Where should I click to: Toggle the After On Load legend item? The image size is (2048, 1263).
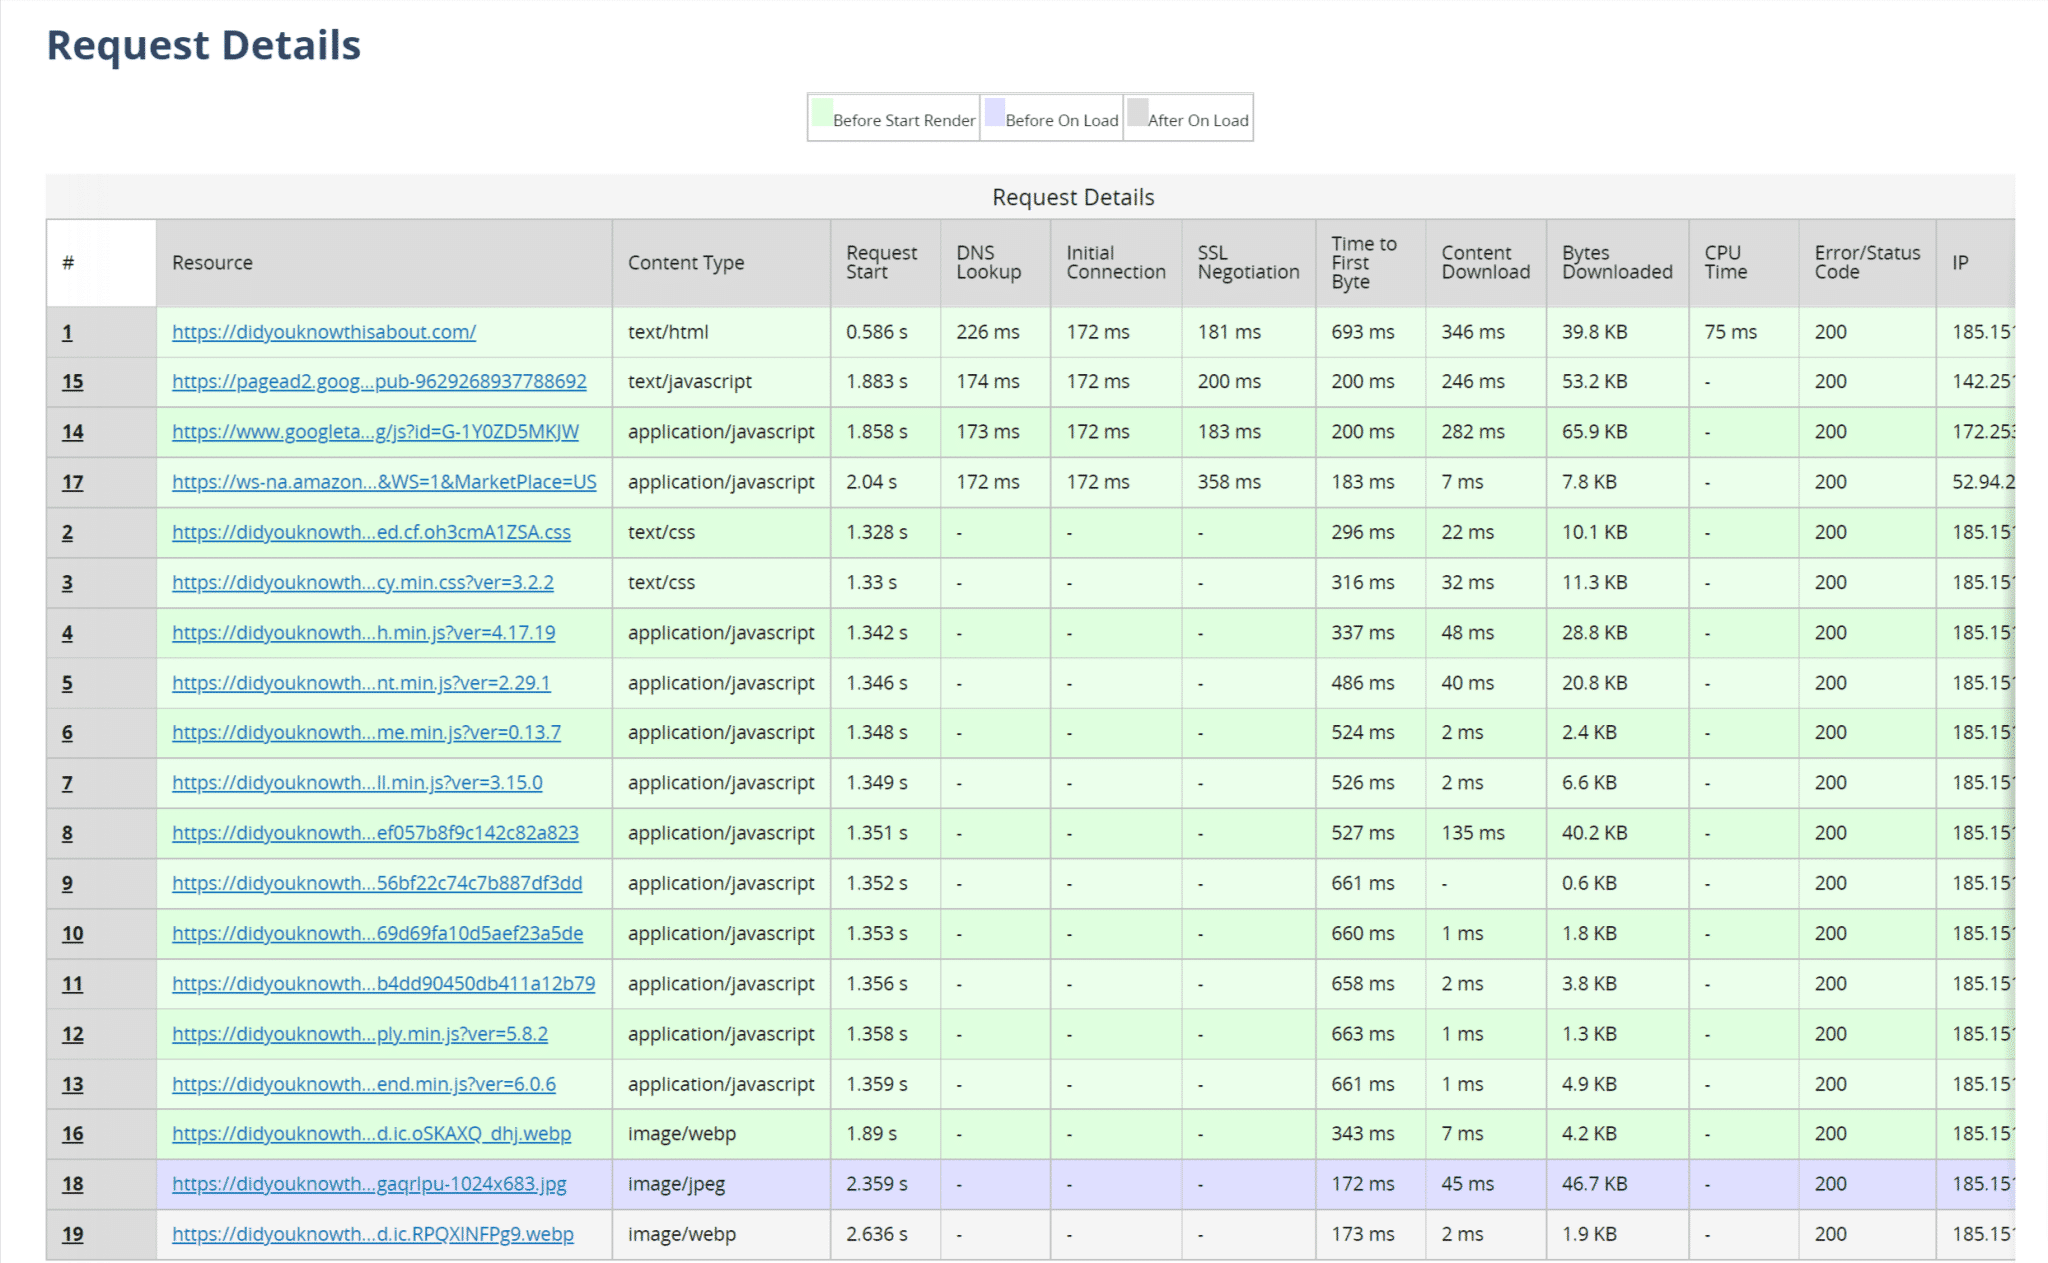(x=1198, y=119)
